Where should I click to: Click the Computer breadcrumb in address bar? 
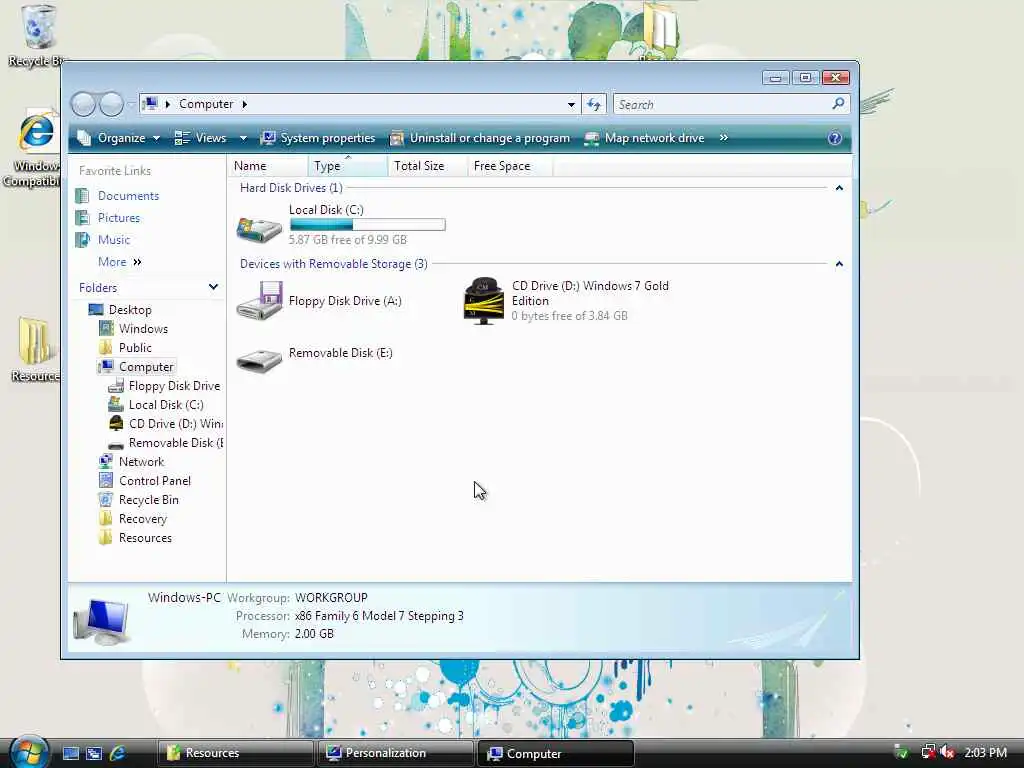[x=206, y=104]
